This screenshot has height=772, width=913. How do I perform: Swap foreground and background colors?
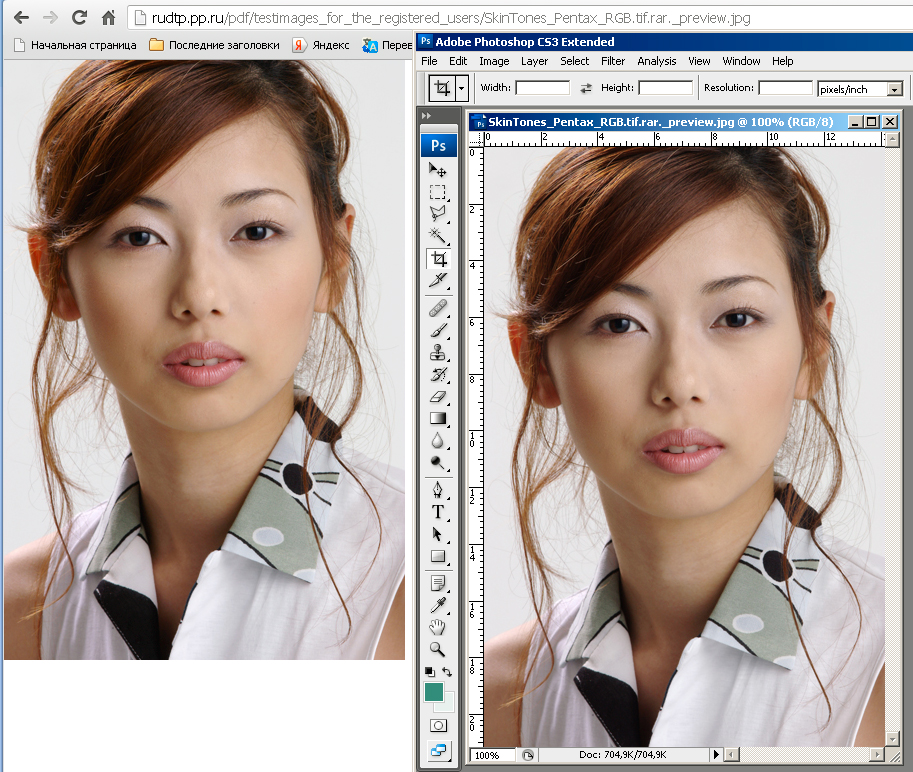point(447,671)
